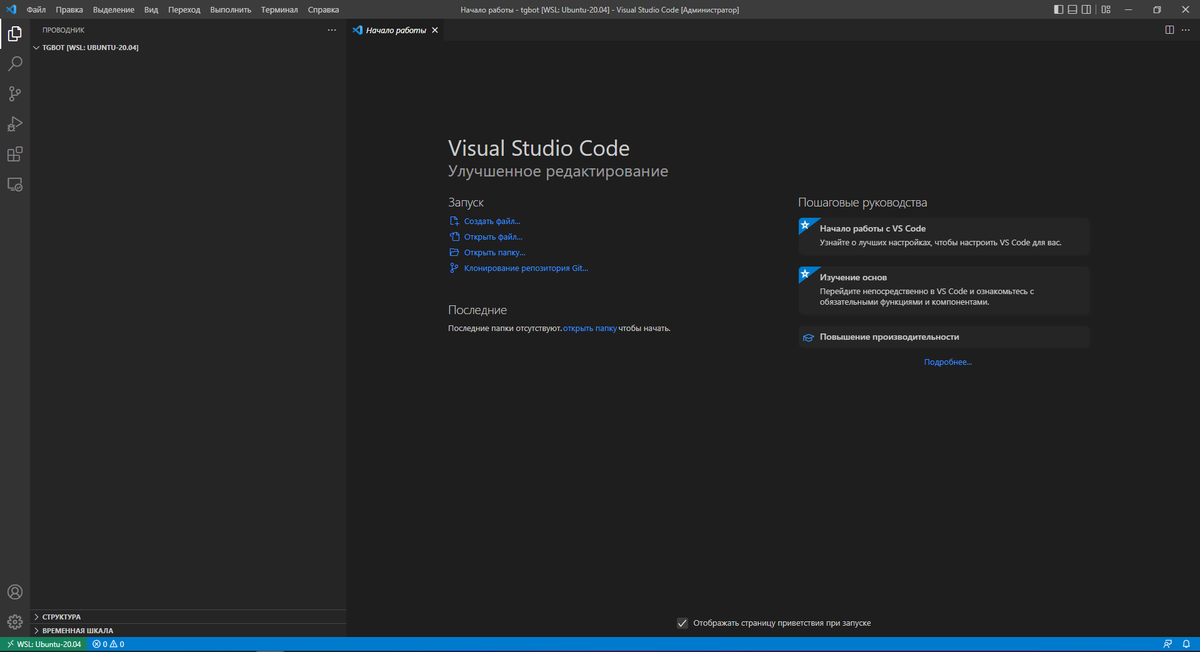The image size is (1200, 652).
Task: Open the Explorer views menu via ellipsis
Action: tap(331, 30)
